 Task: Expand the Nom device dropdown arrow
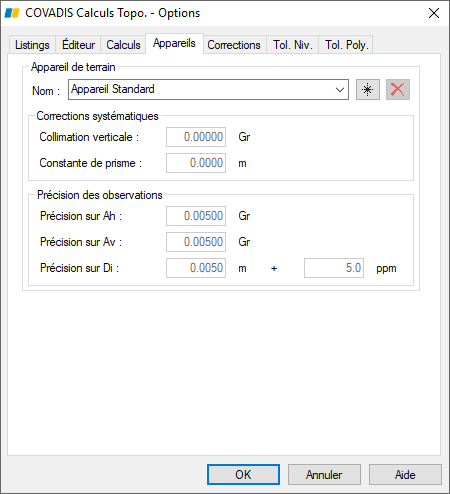point(340,89)
